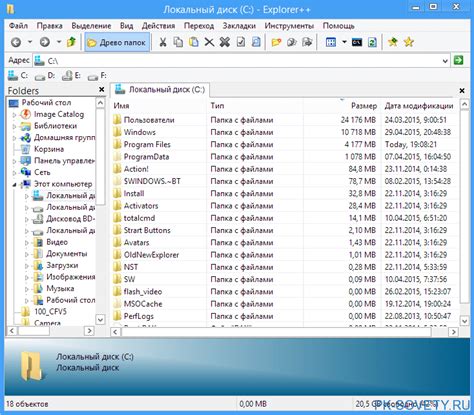
Task: Expand the Видео tree node
Action: [x=27, y=243]
